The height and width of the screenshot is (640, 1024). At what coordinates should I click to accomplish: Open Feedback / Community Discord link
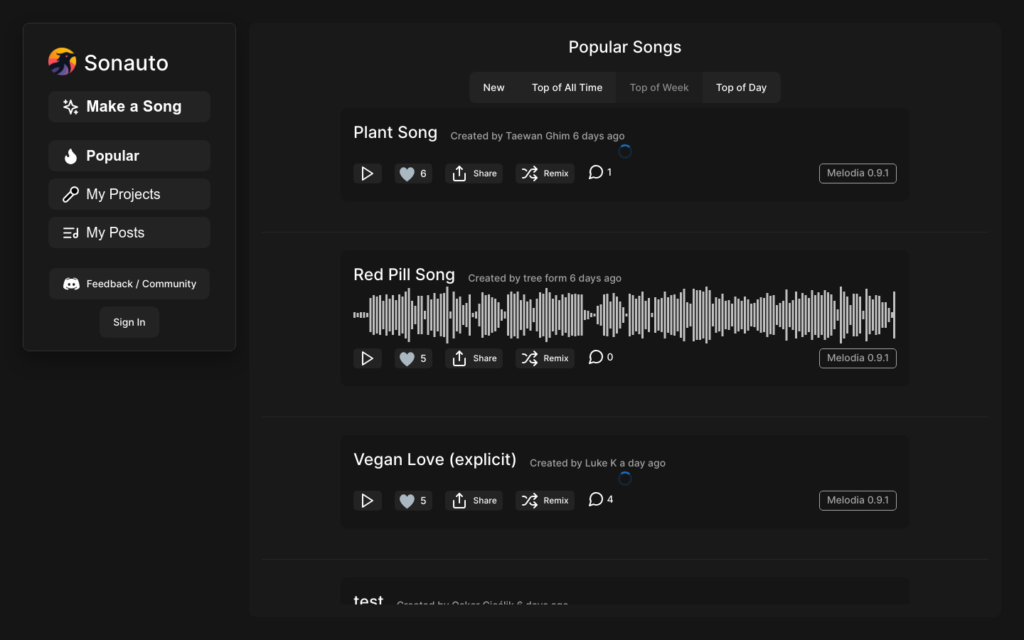[129, 283]
